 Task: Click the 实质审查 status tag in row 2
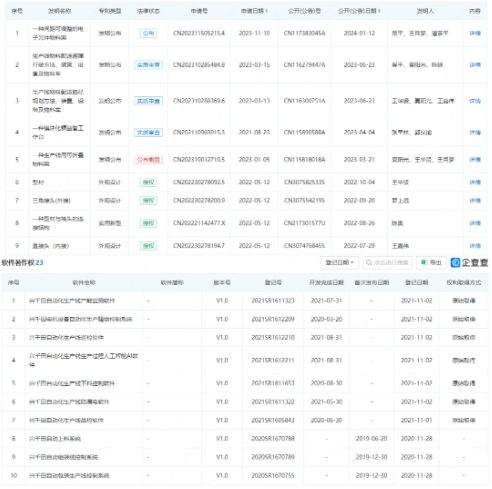pos(148,65)
